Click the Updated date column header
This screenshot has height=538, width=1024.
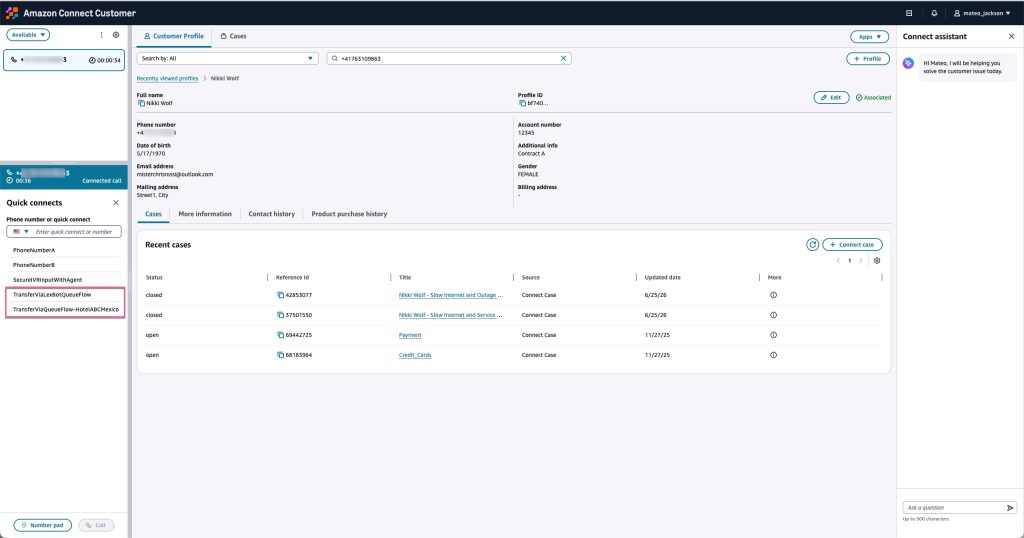pos(662,277)
